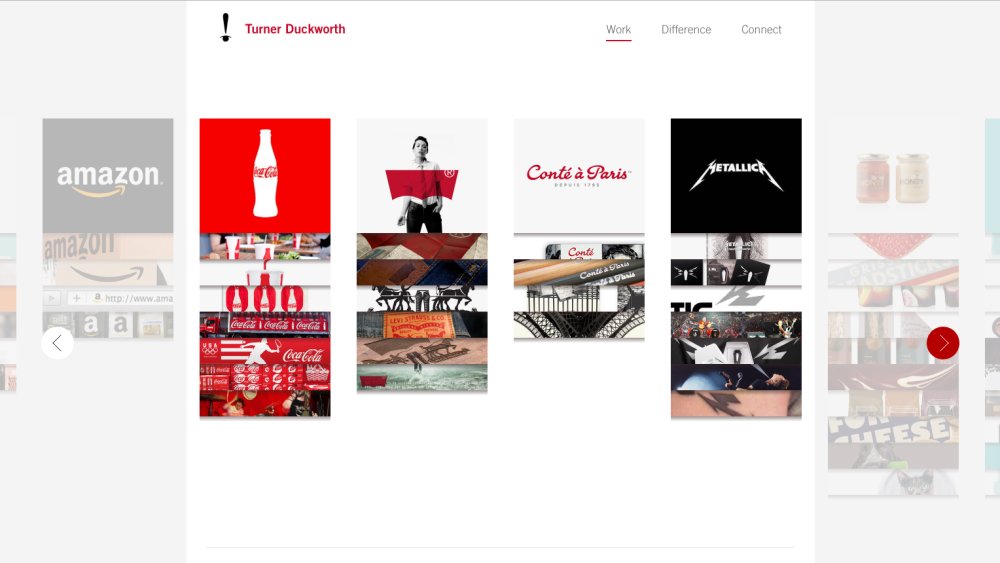Open the faded honey jars project cover
1000x563 pixels.
point(893,175)
